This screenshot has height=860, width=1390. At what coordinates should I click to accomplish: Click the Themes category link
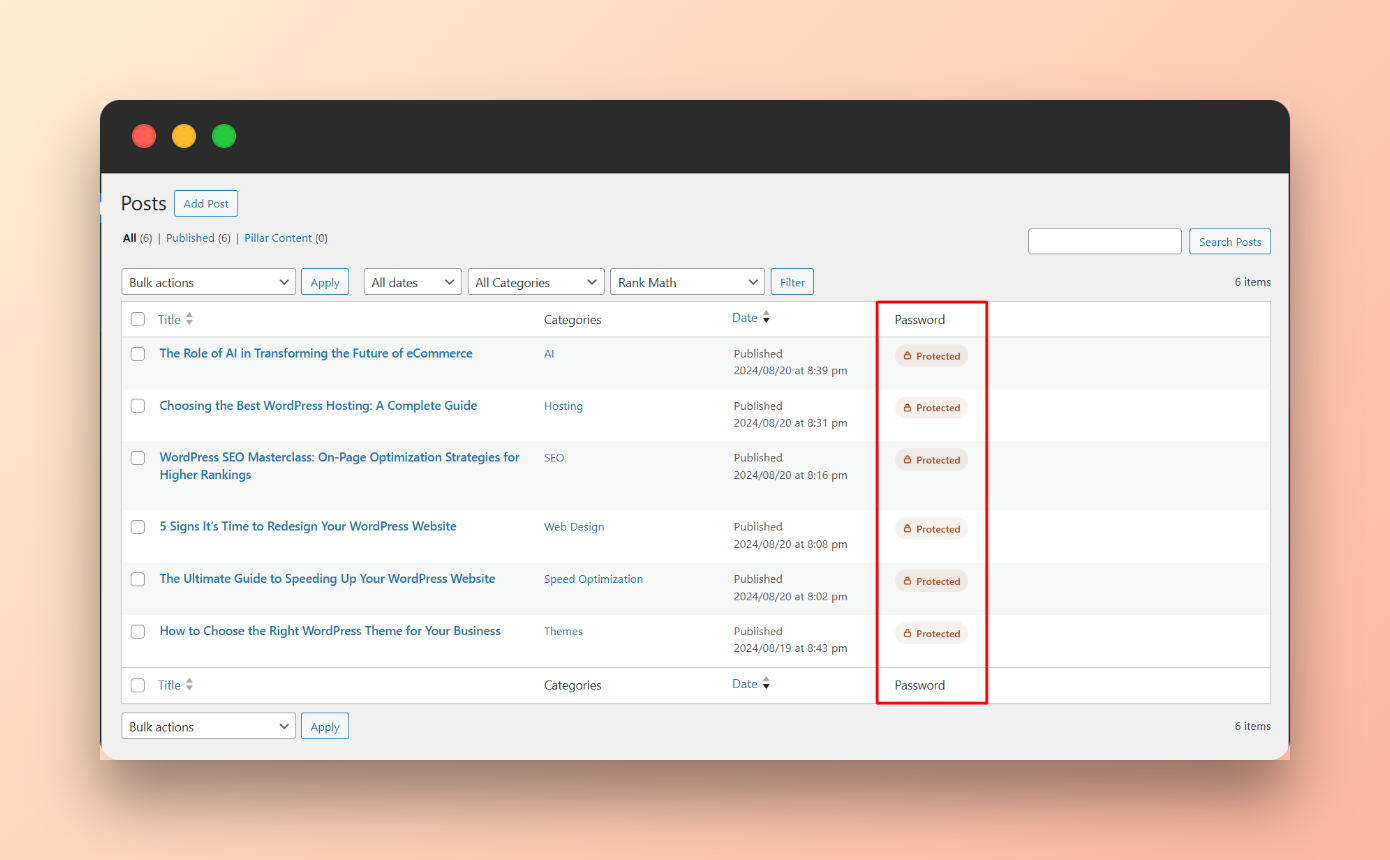pos(563,631)
